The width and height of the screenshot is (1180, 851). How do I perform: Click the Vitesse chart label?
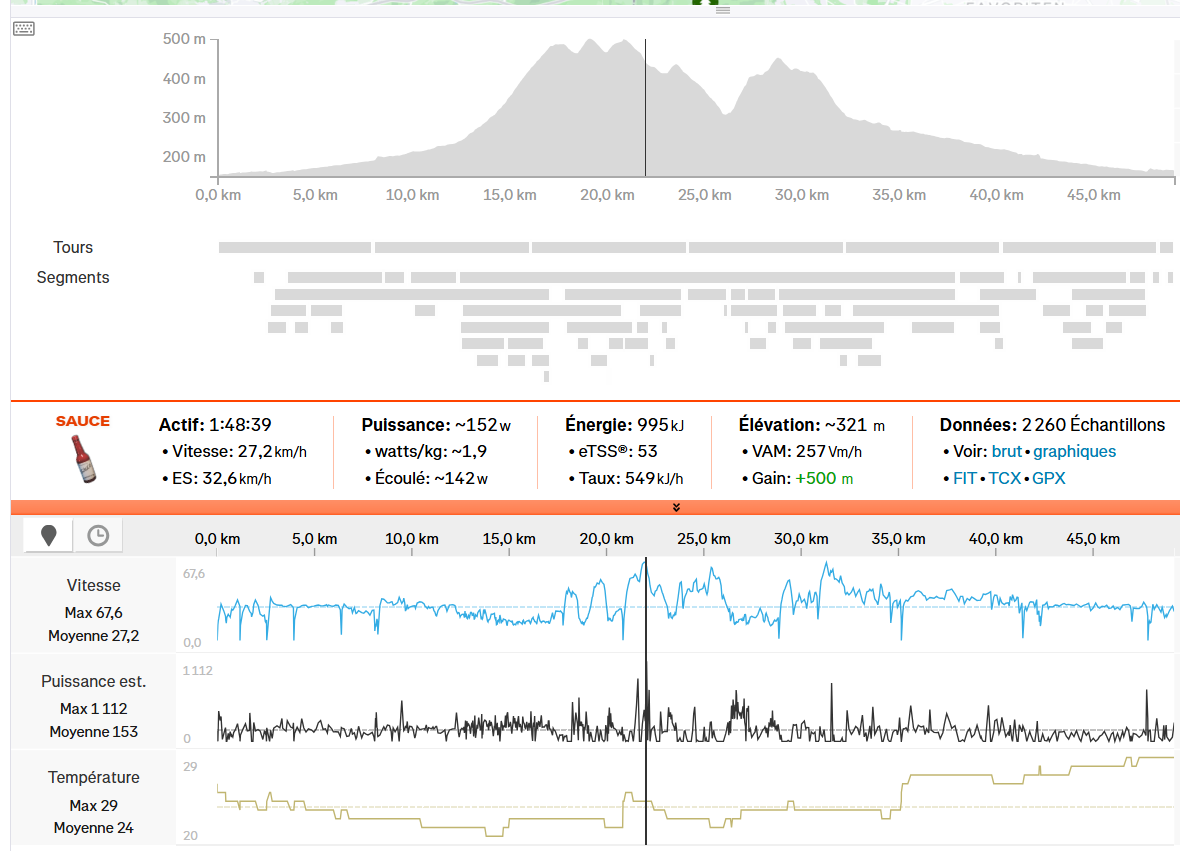pos(94,586)
